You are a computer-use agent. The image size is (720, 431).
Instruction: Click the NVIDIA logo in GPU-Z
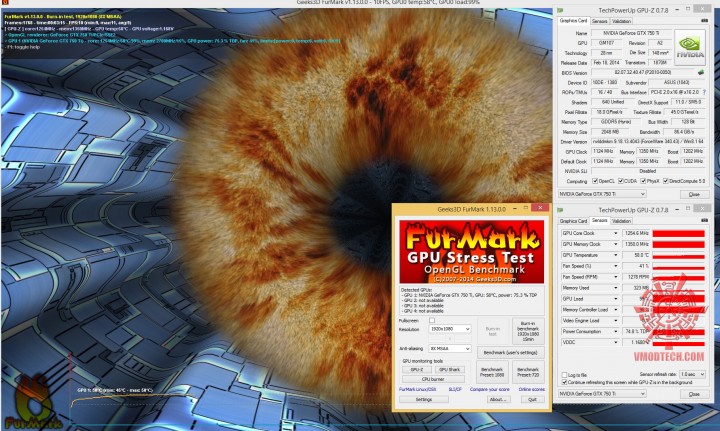tap(690, 48)
